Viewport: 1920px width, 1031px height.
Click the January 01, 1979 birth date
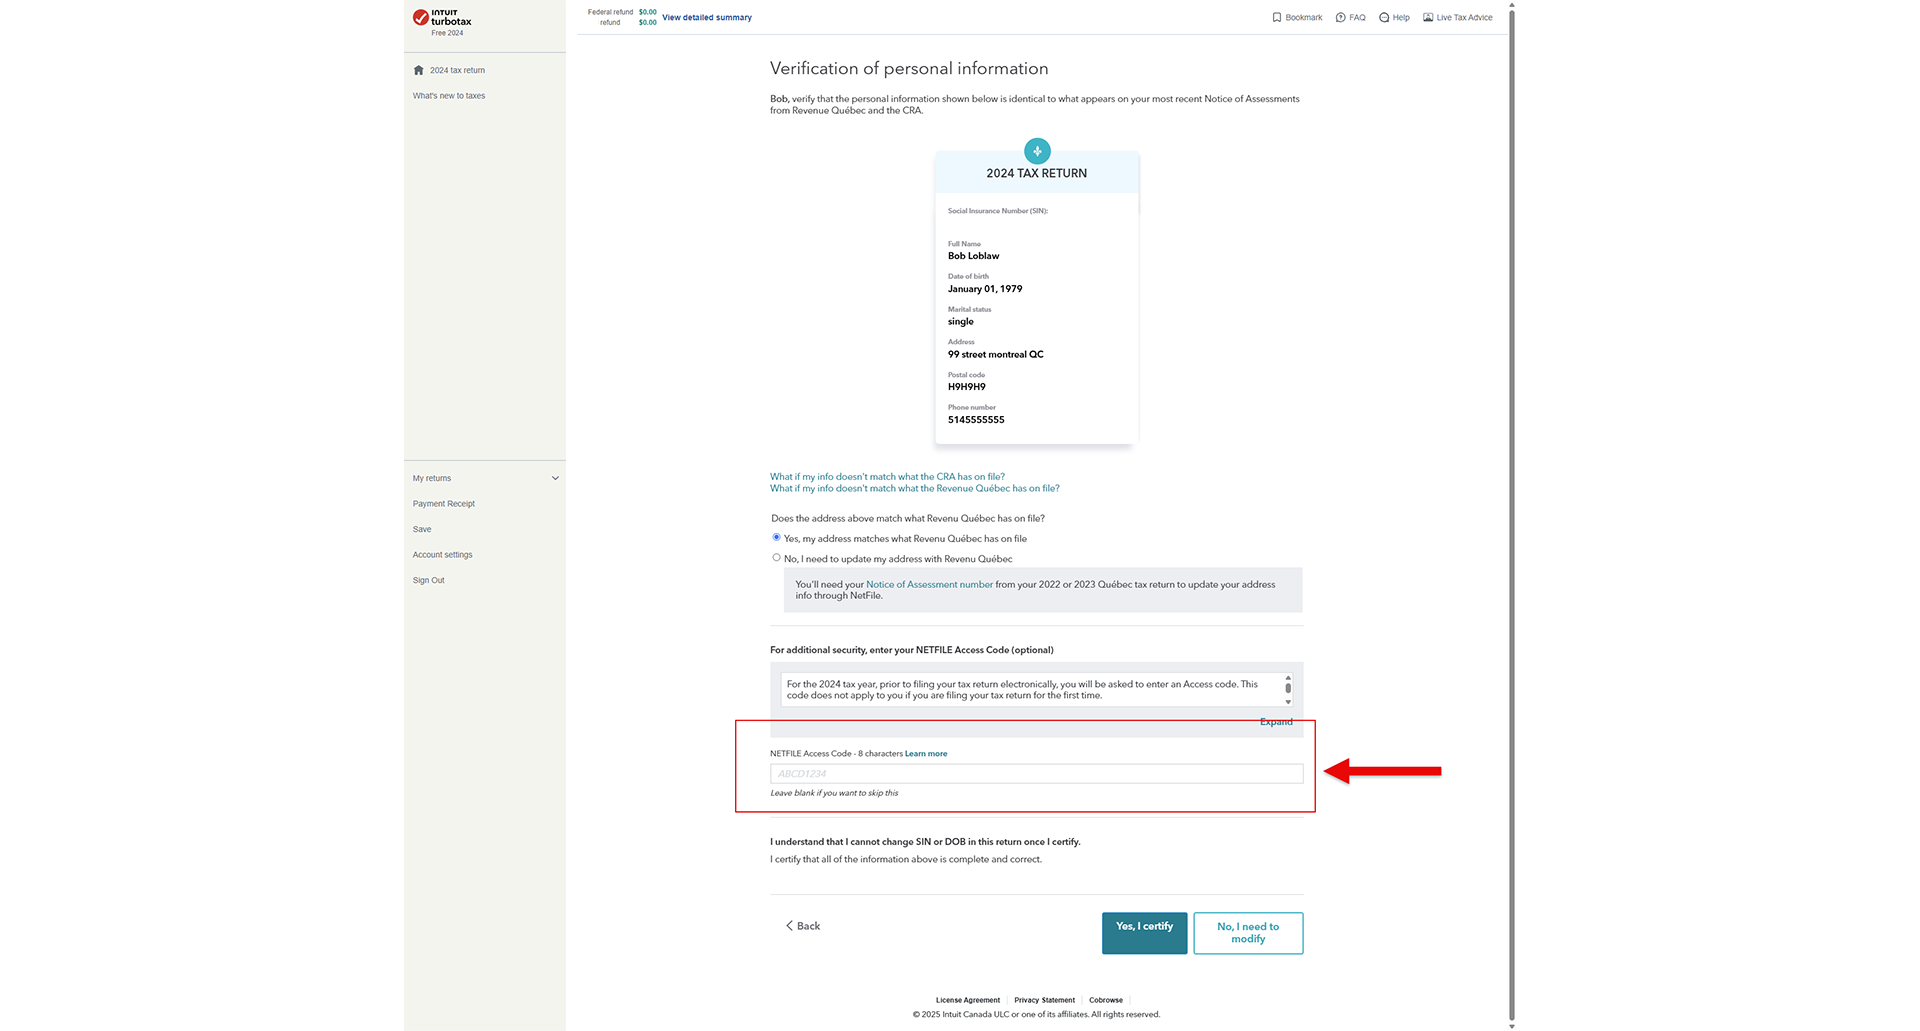click(x=985, y=289)
